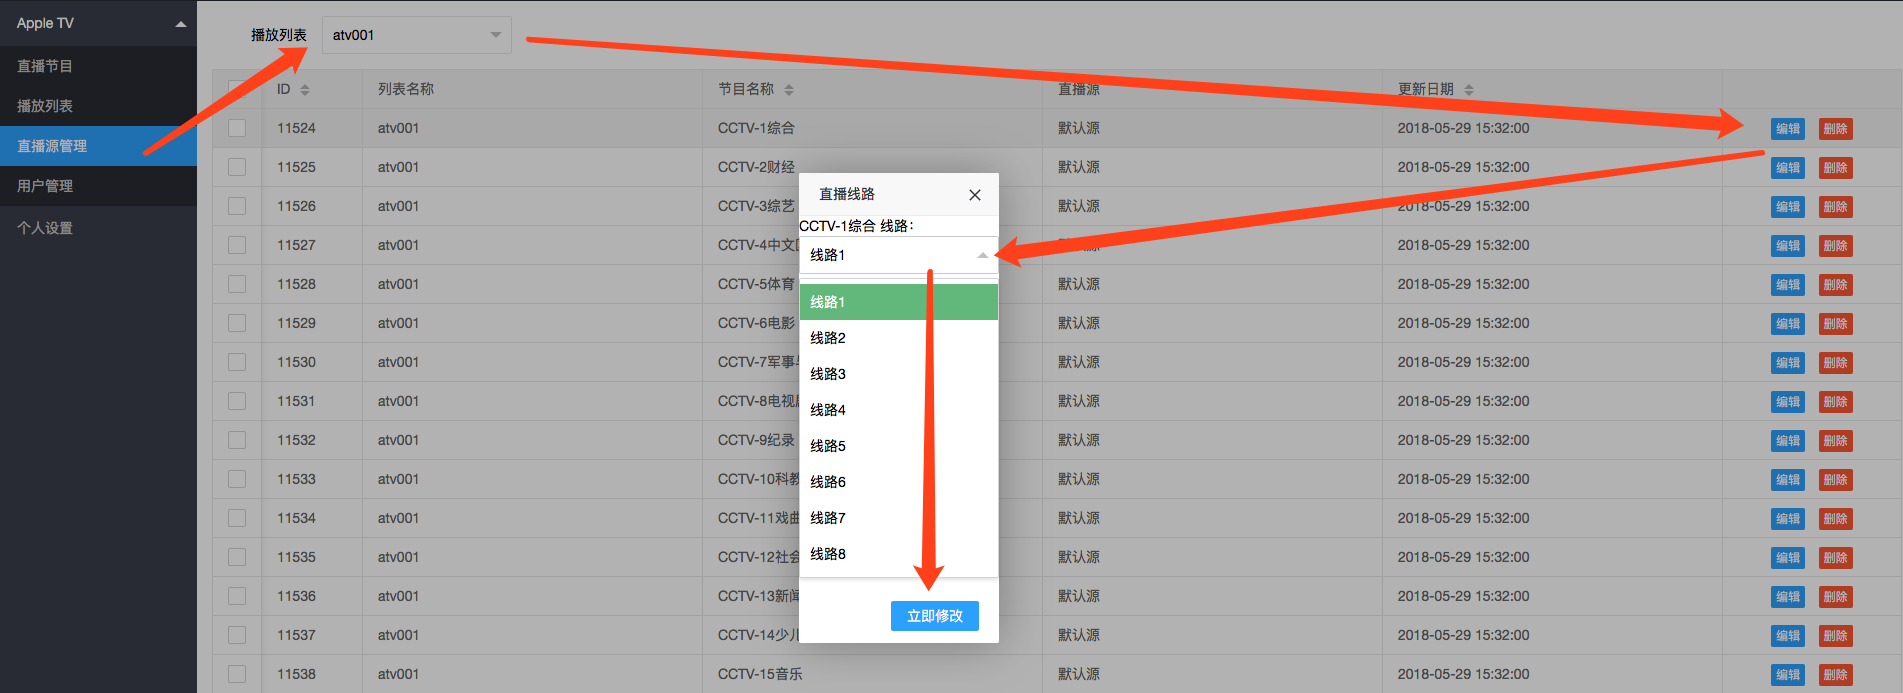This screenshot has height=693, width=1903.
Task: Choose 线路3 from the dropdown list
Action: [x=828, y=374]
